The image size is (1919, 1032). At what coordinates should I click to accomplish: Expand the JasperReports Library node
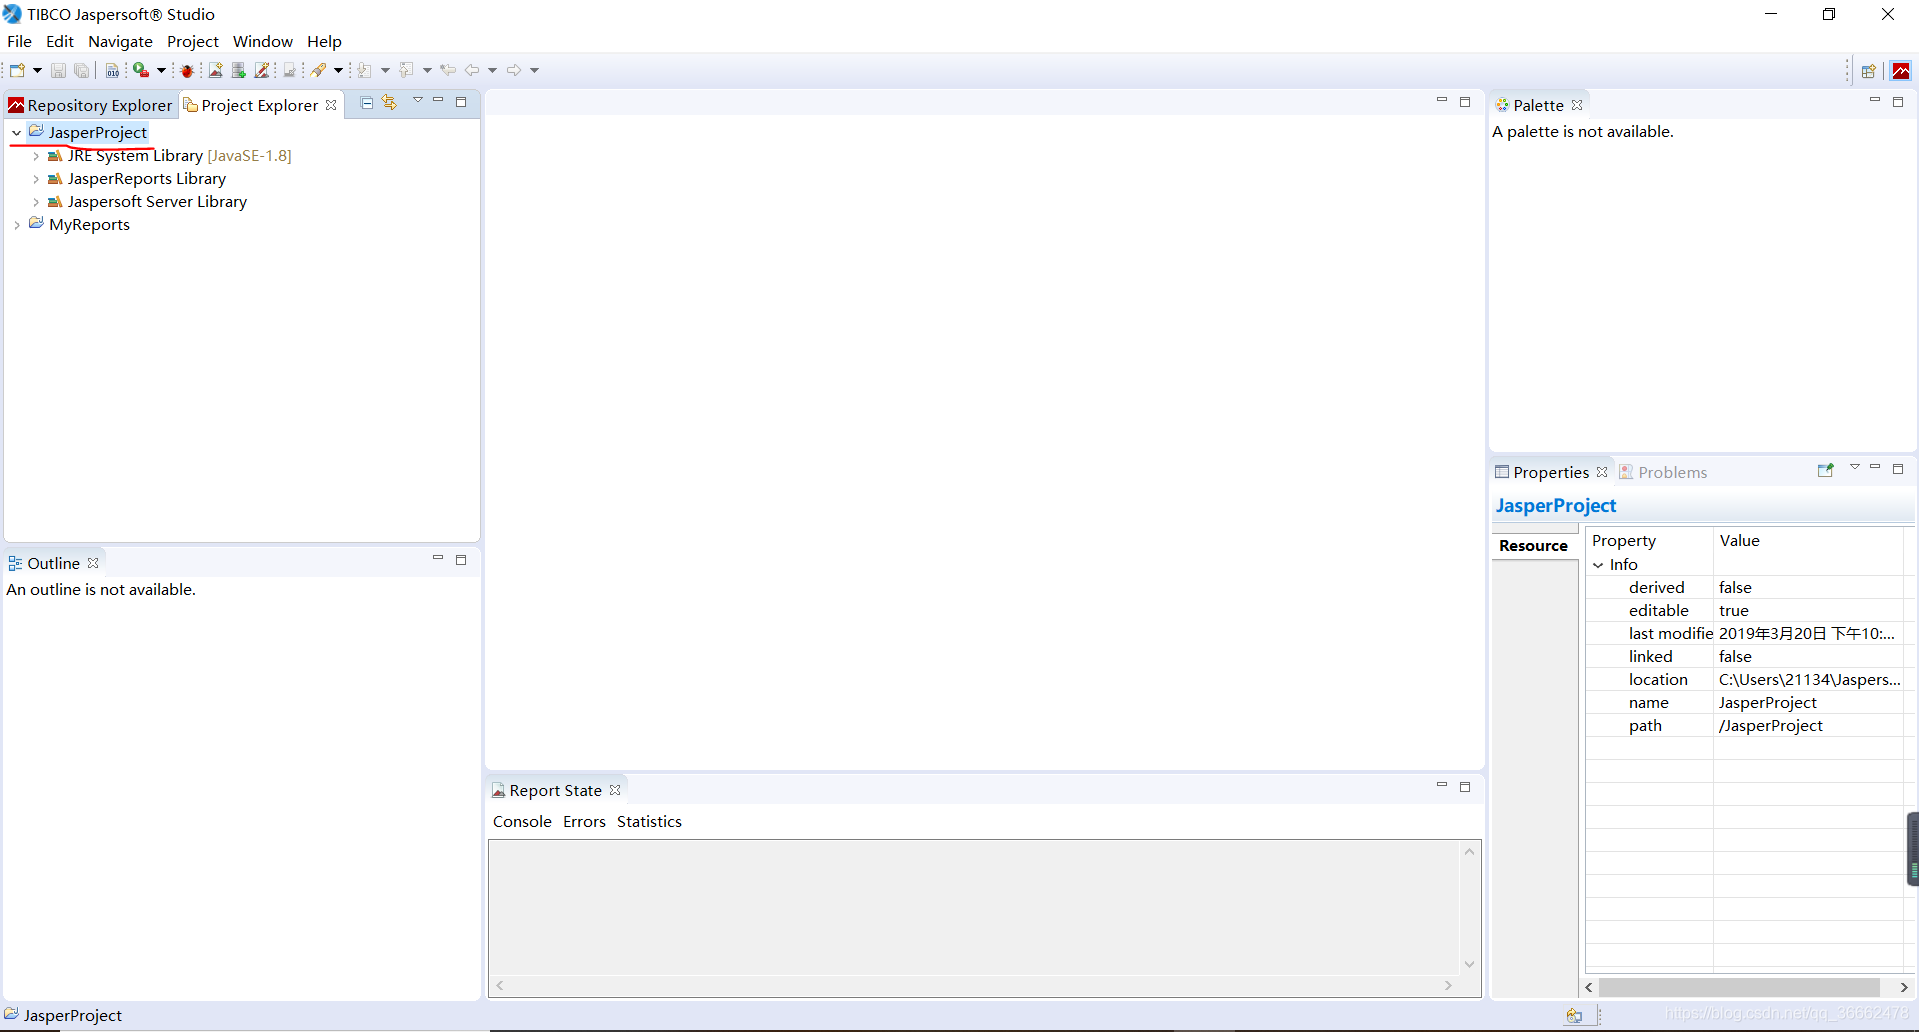pyautogui.click(x=36, y=179)
